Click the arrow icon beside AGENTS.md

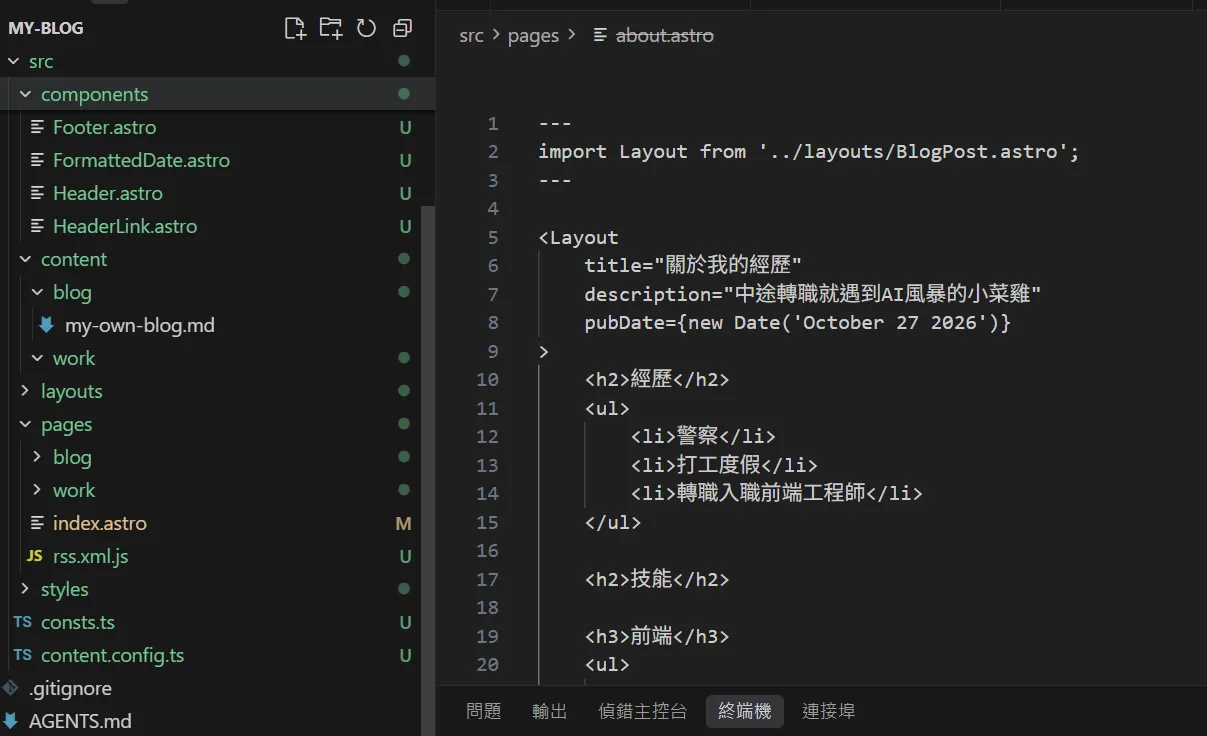pos(10,721)
